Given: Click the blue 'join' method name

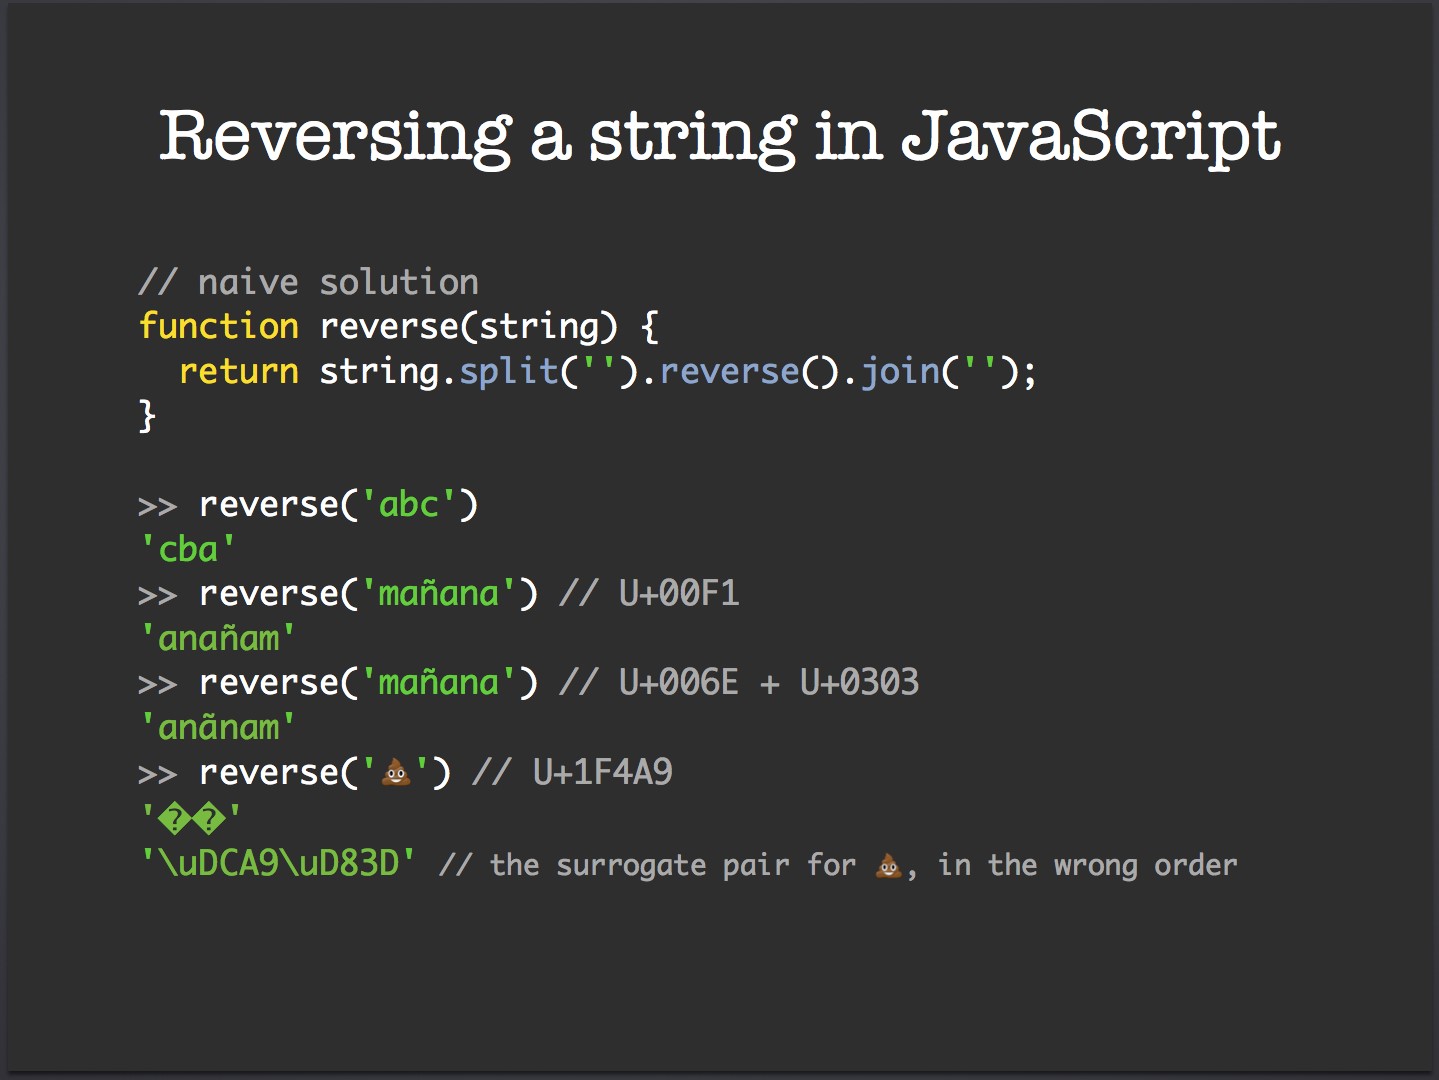Looking at the screenshot, I should pyautogui.click(x=901, y=372).
